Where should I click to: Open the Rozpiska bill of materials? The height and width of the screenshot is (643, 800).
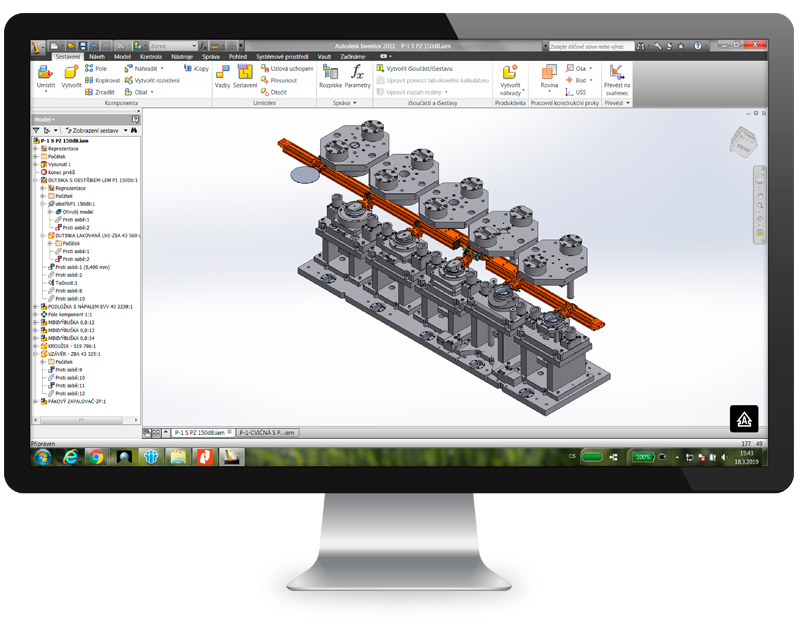click(x=330, y=76)
